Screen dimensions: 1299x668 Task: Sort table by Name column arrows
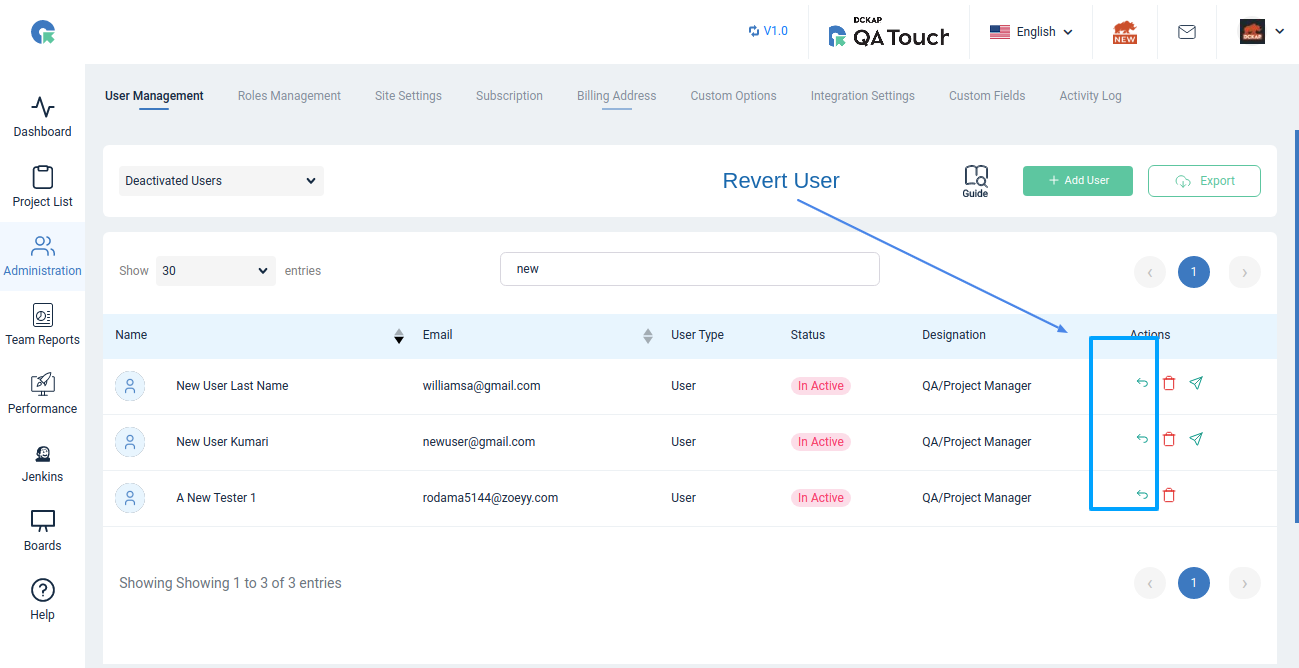[x=399, y=336]
